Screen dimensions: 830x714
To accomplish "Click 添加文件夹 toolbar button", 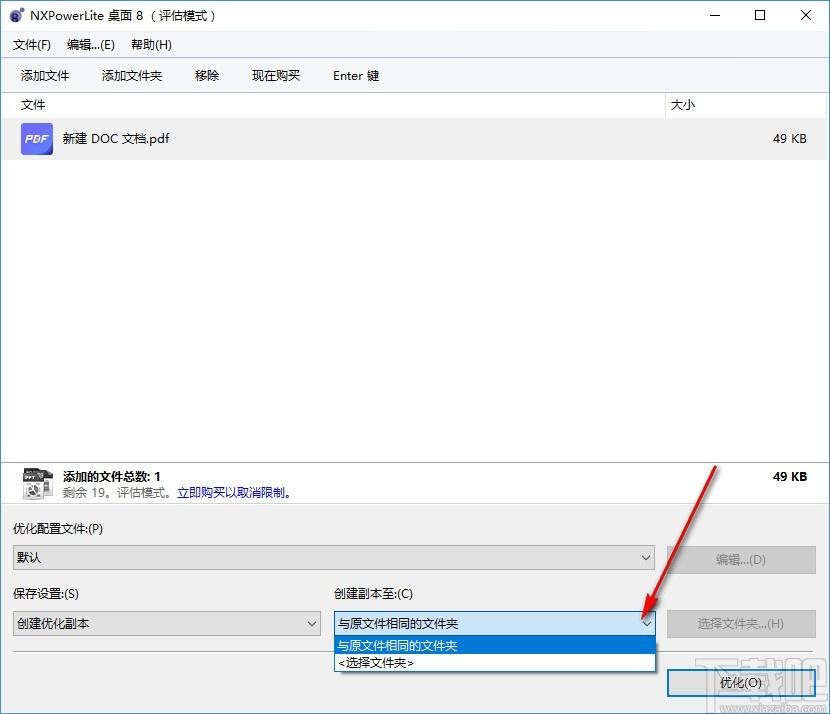I will (131, 76).
